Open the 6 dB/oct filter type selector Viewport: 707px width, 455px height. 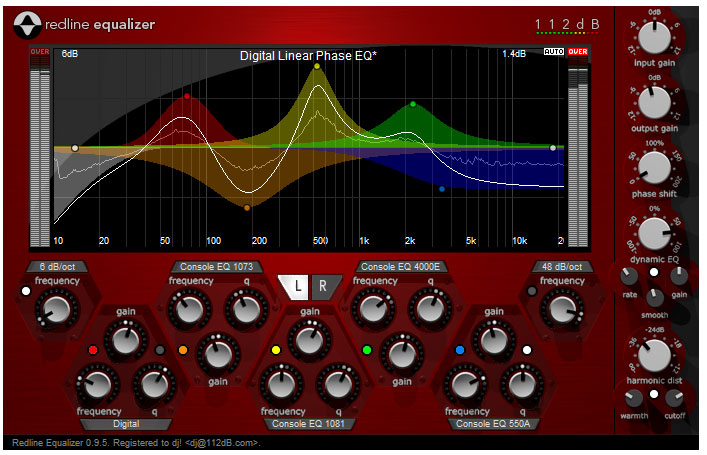57,267
